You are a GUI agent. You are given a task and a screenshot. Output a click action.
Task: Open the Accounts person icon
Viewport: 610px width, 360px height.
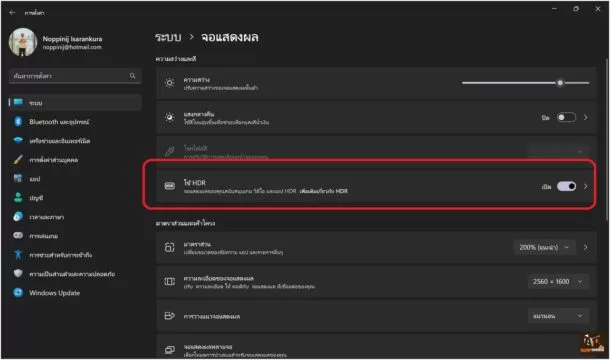tap(18, 198)
